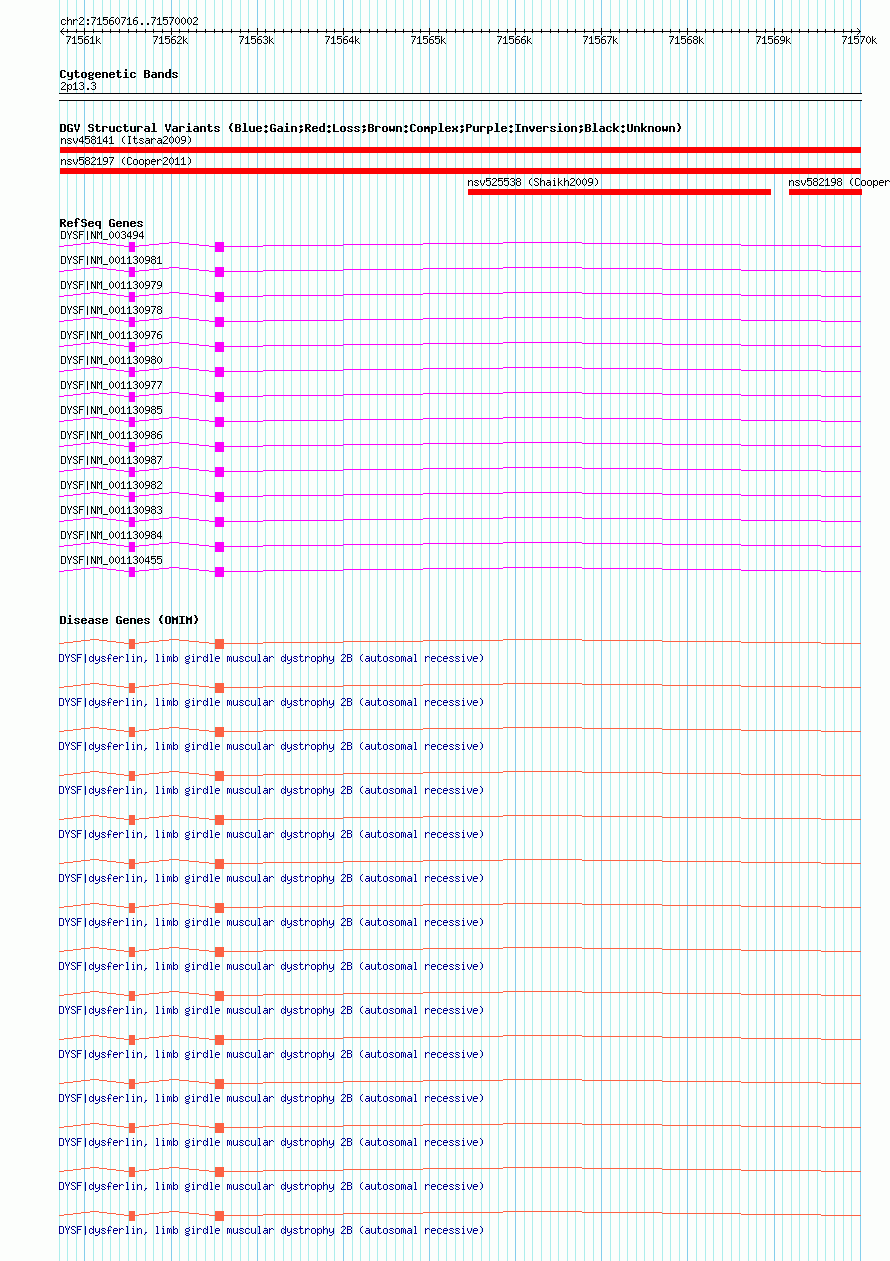Open transcript DYSF|NM_003494

[102, 235]
